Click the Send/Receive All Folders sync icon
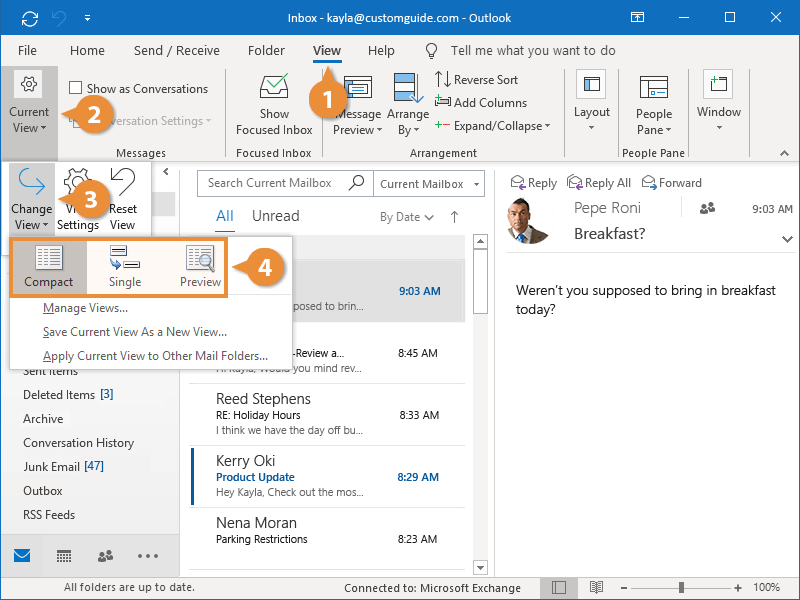This screenshot has width=800, height=600. click(30, 18)
